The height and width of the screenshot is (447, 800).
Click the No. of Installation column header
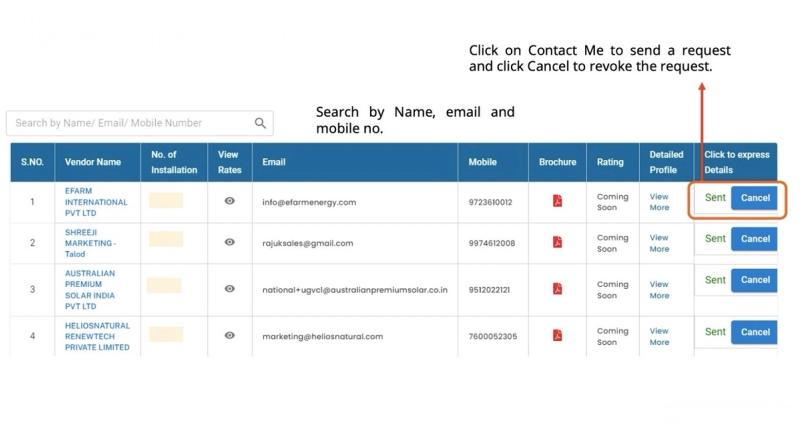click(x=174, y=162)
